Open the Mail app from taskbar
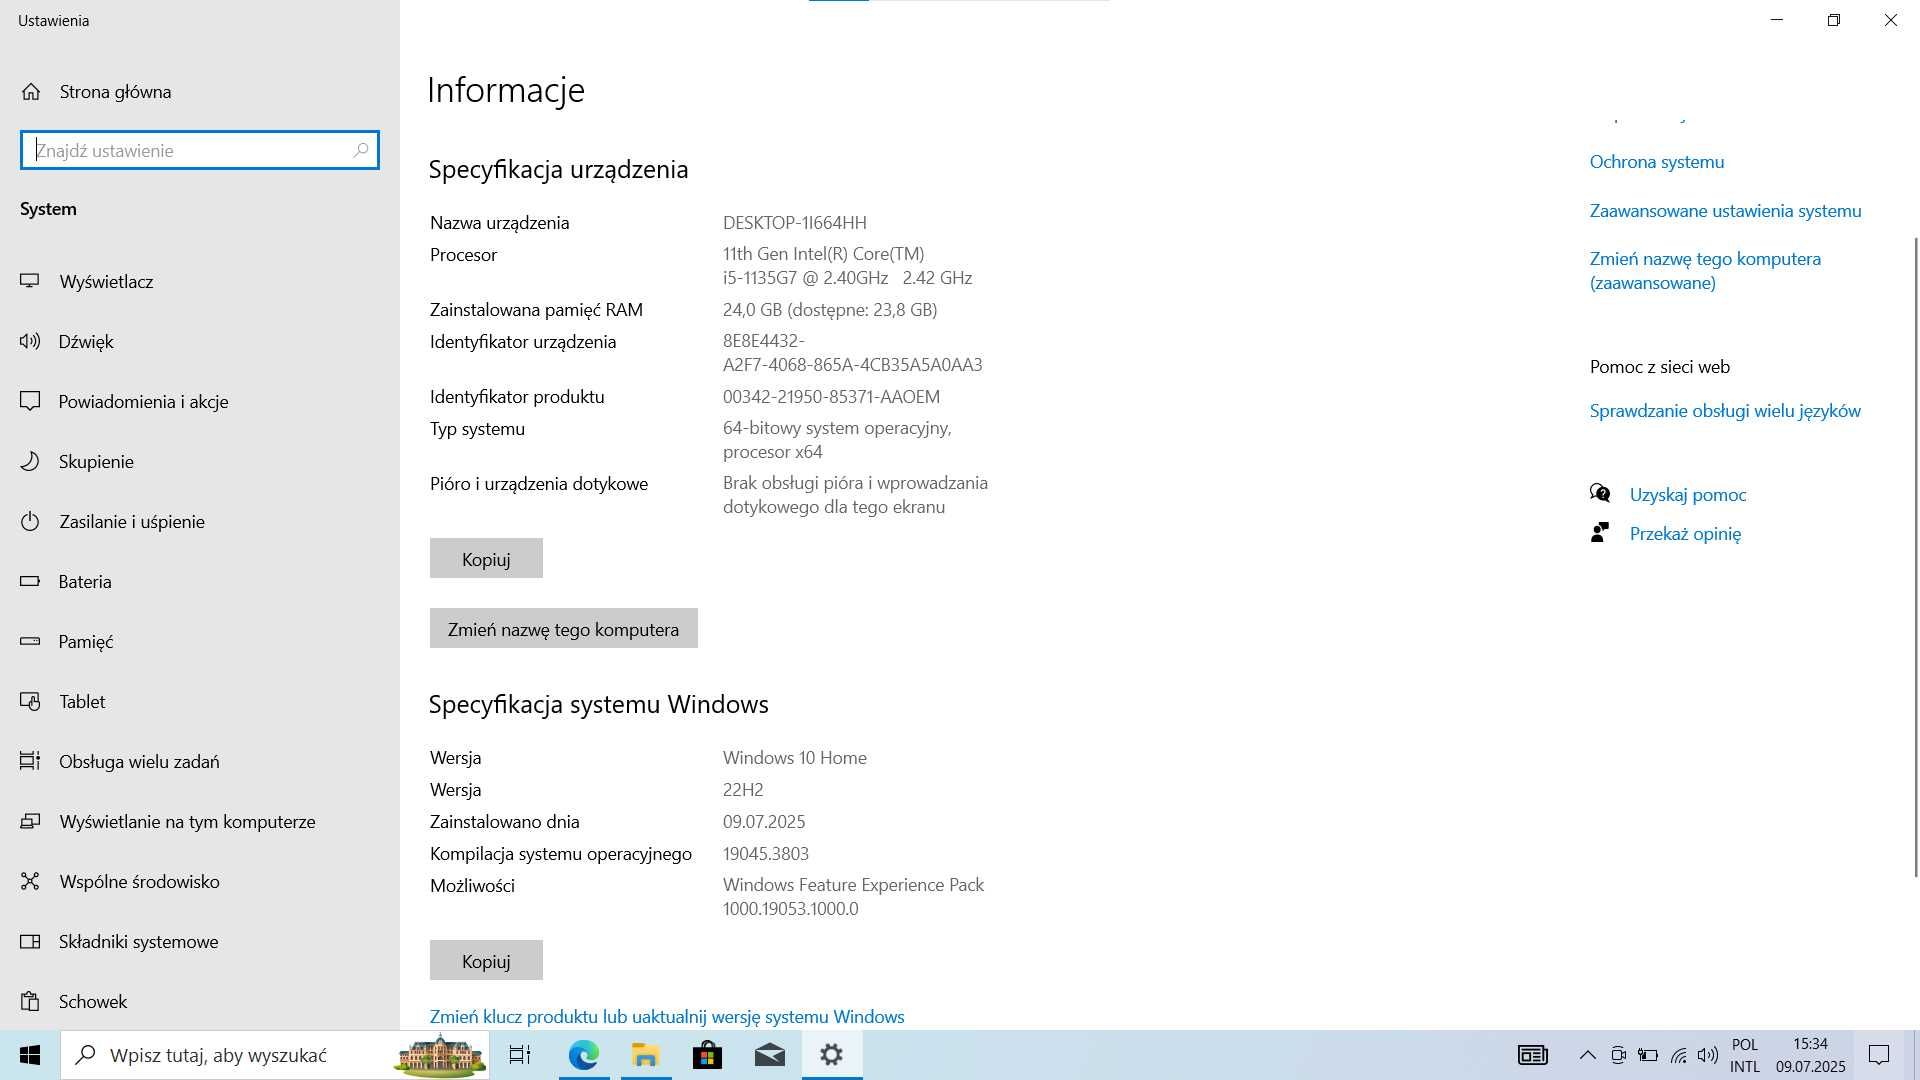Image resolution: width=1920 pixels, height=1080 pixels. pos(769,1055)
